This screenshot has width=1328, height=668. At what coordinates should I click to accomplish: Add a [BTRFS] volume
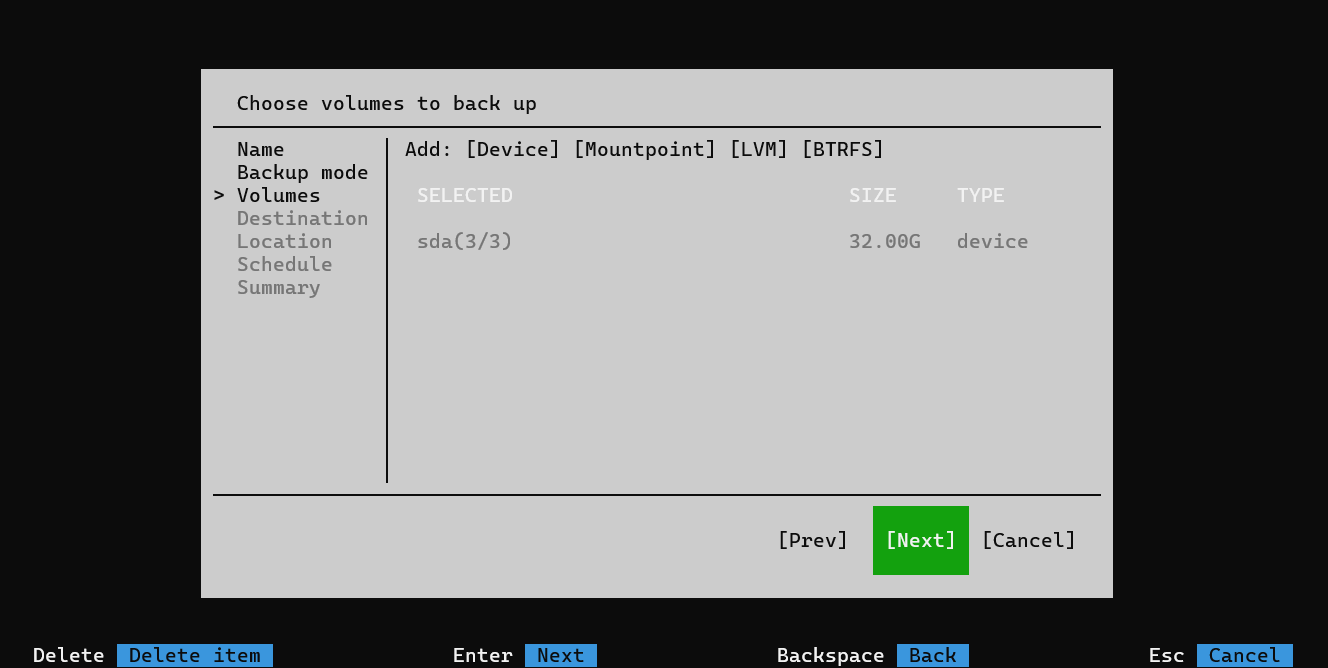(x=842, y=150)
